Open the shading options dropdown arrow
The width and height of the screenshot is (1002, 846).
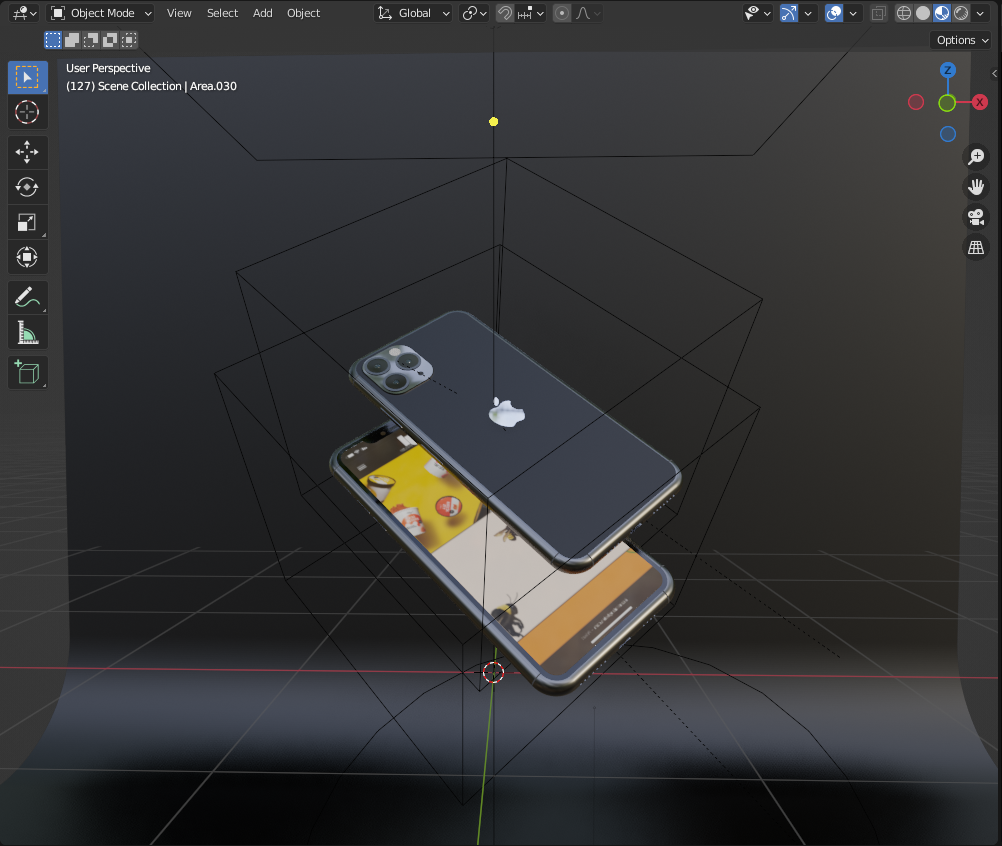980,13
